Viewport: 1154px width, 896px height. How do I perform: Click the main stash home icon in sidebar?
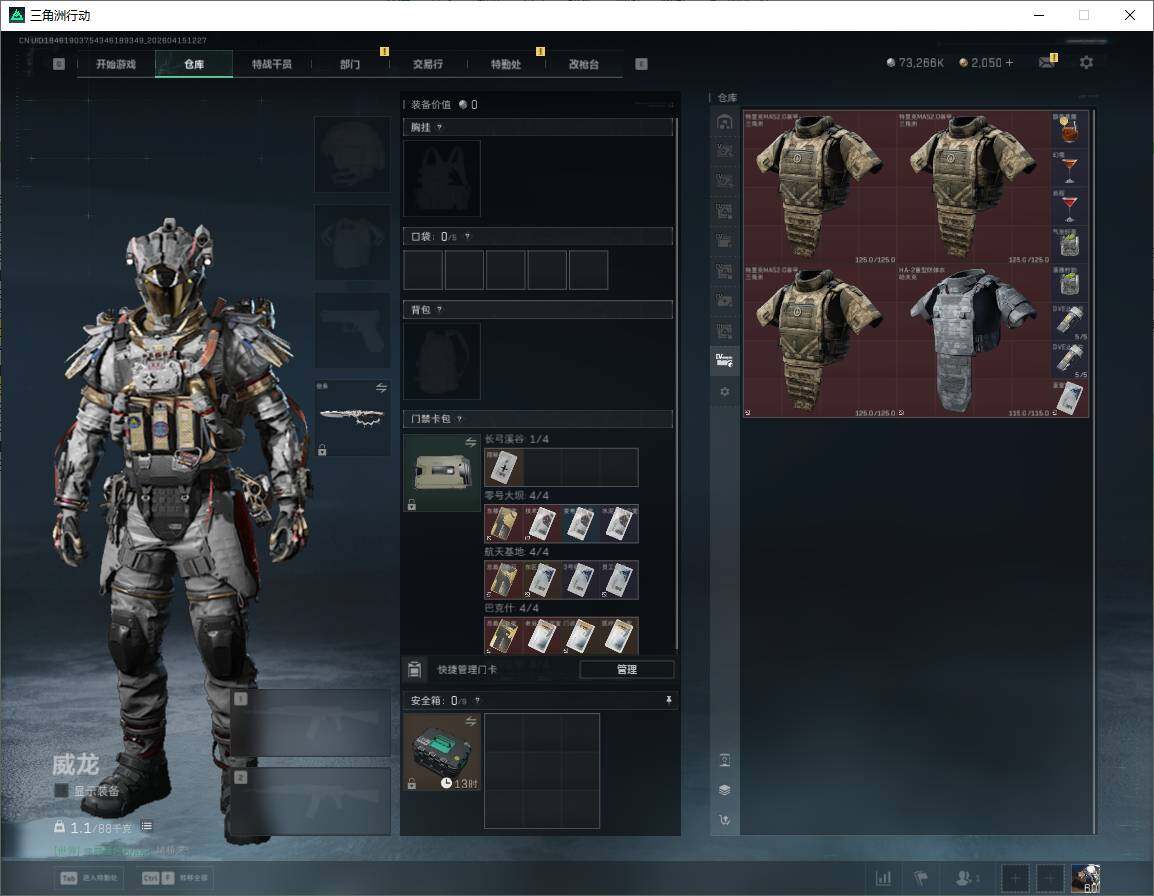pyautogui.click(x=725, y=121)
